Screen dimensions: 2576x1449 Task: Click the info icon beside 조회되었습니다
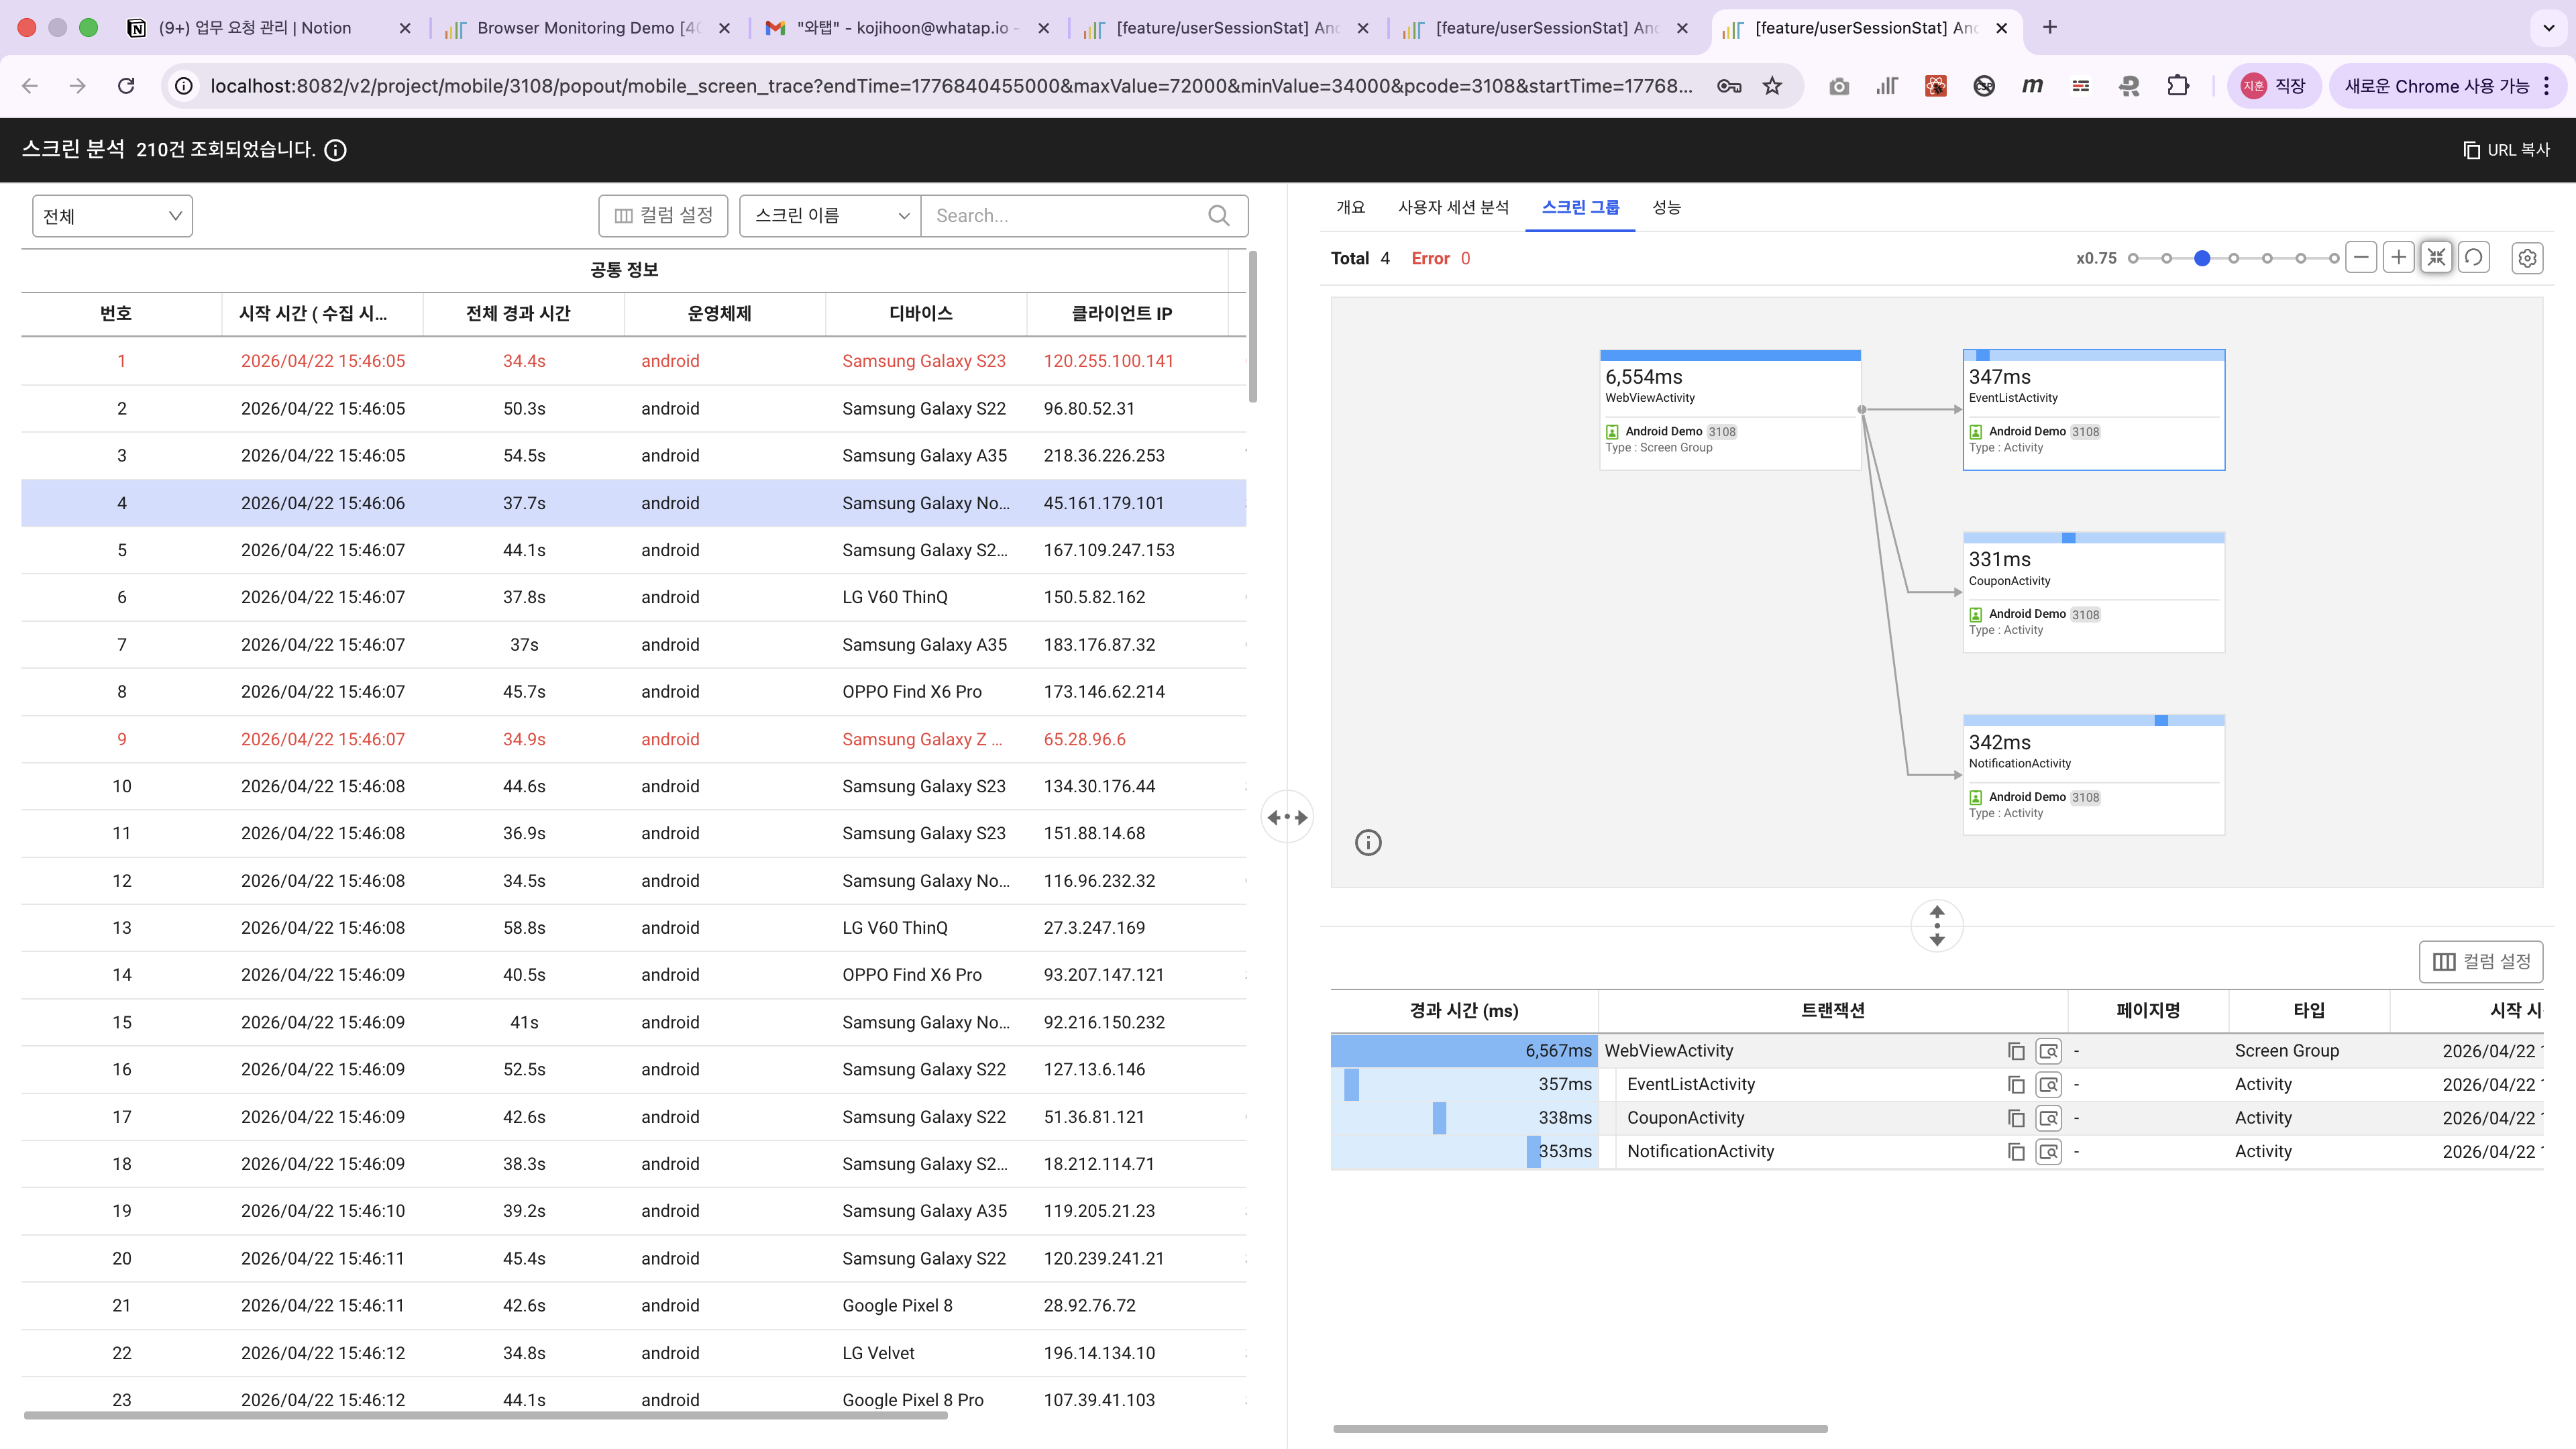click(x=336, y=150)
